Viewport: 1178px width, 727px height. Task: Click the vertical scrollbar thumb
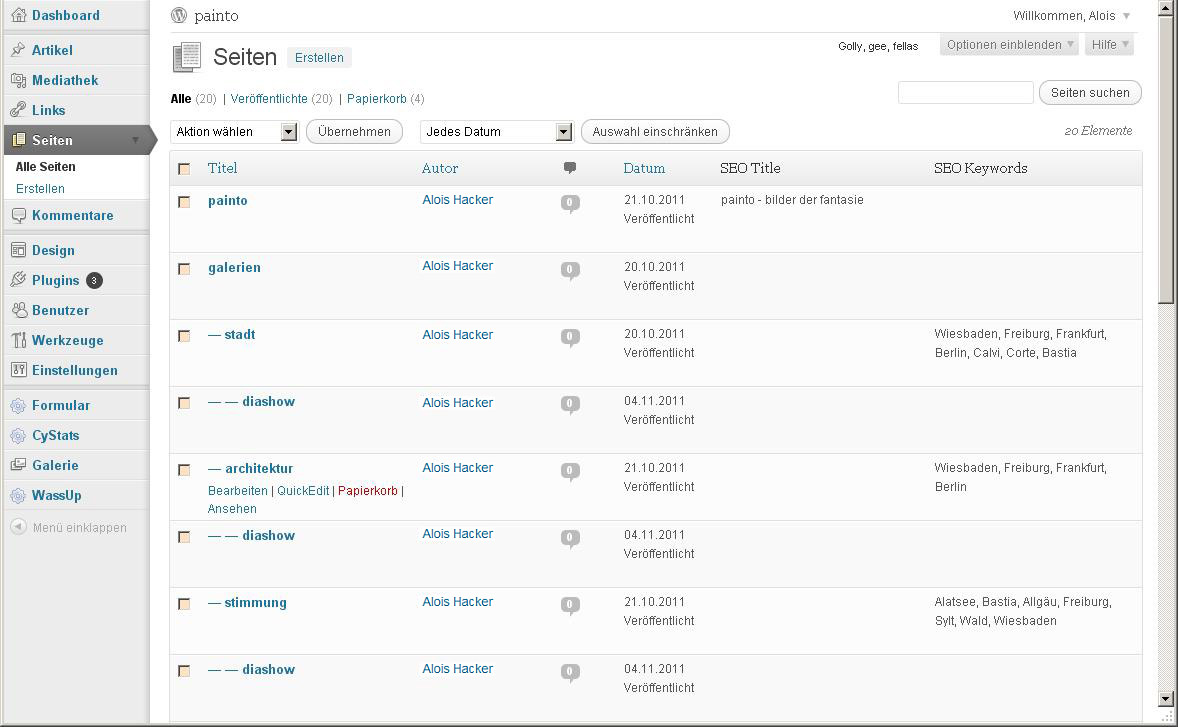coord(1165,159)
